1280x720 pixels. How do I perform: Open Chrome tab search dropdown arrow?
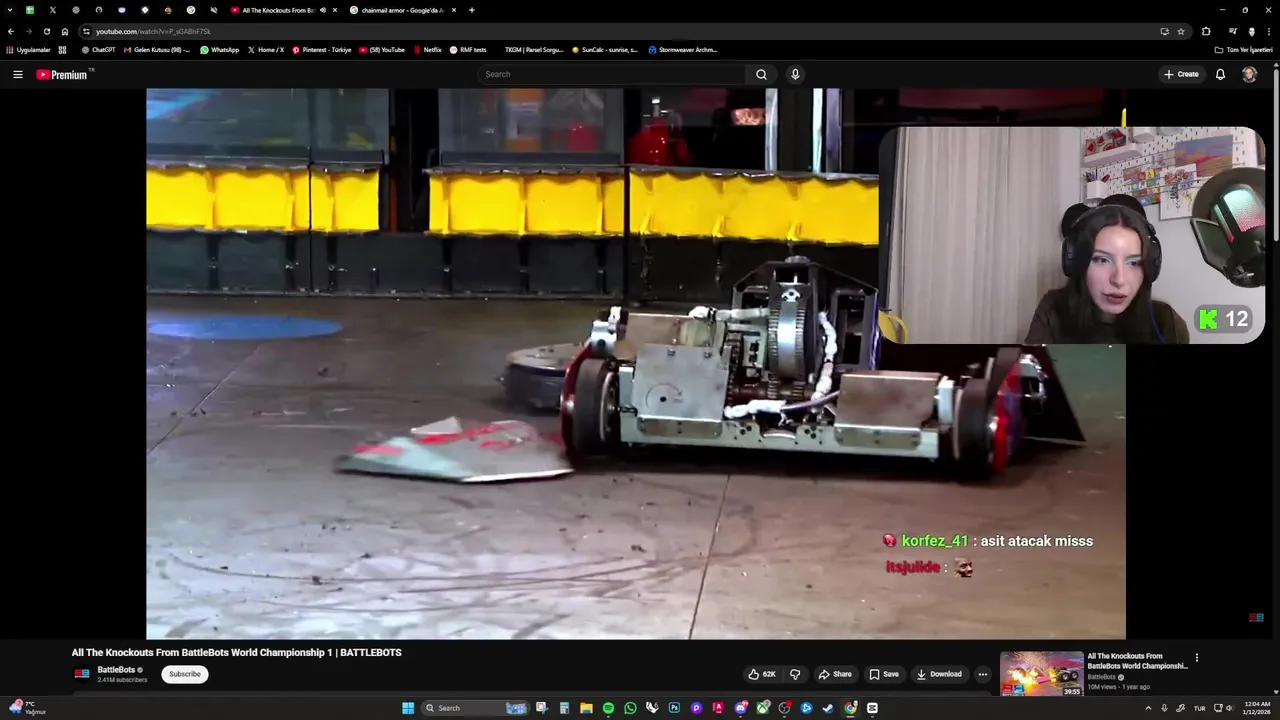click(10, 10)
